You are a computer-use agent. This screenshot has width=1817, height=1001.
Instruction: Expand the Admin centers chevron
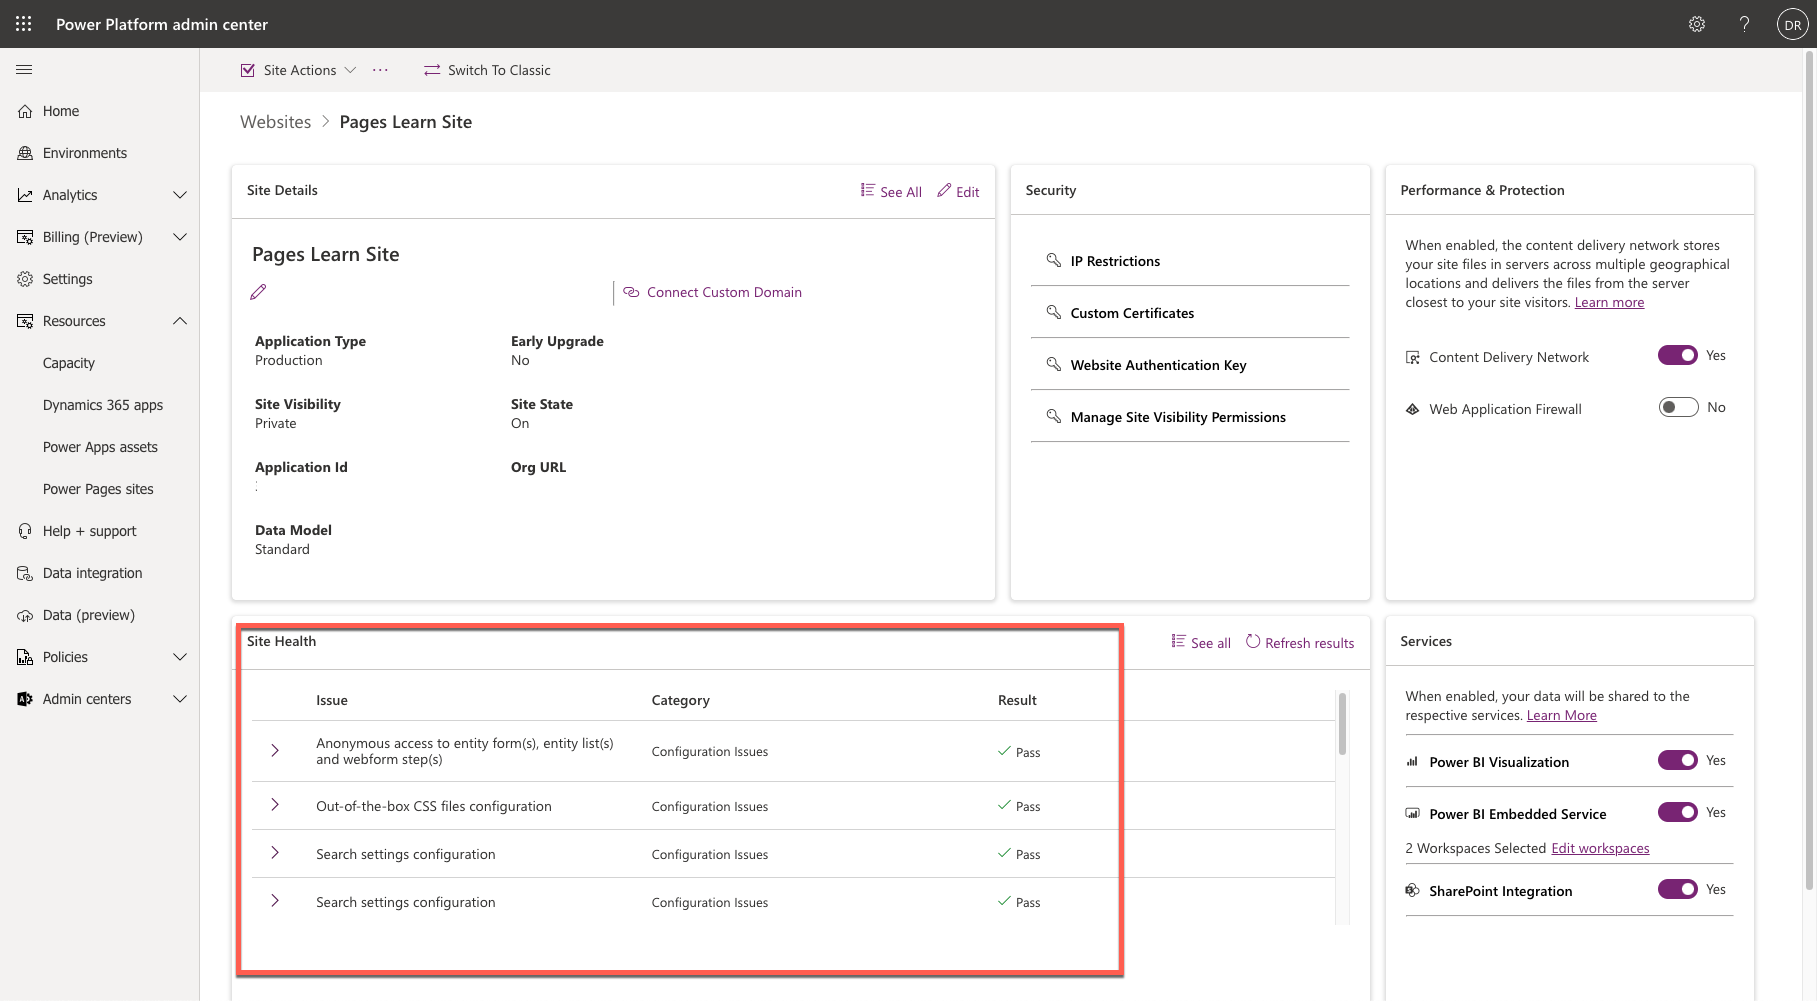click(x=180, y=699)
